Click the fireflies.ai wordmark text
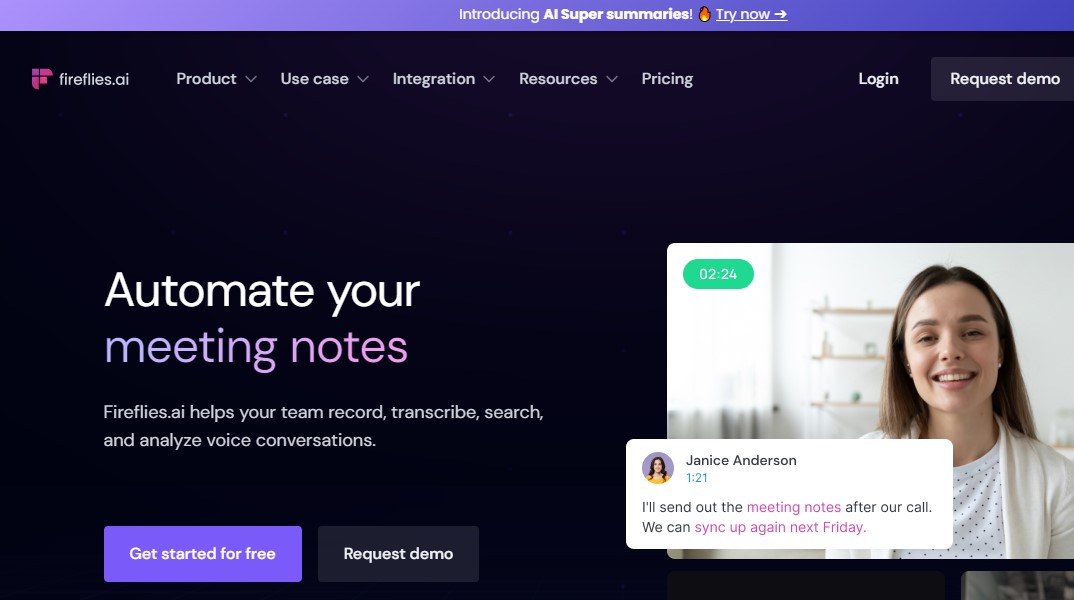The width and height of the screenshot is (1074, 600). pos(94,79)
